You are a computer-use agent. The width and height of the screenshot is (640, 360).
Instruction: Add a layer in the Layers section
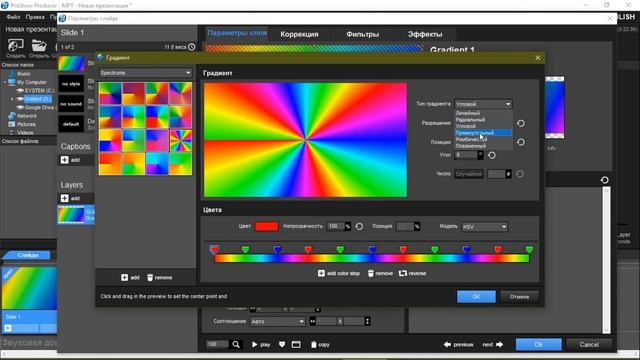tap(70, 198)
